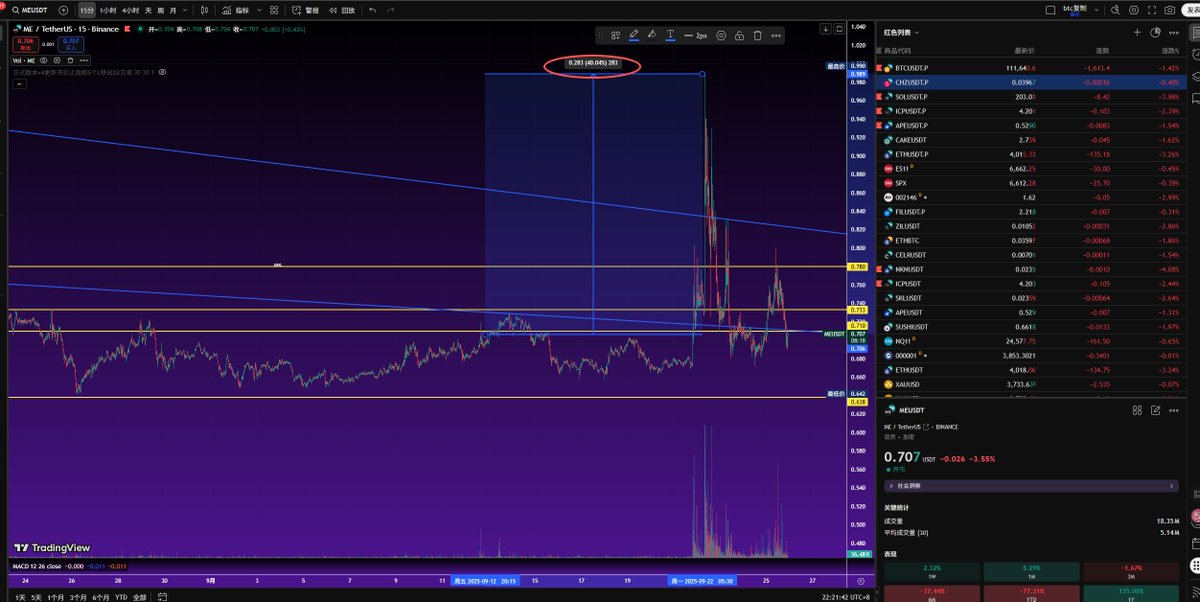Open symbol details grid icon
Image resolution: width=1200 pixels, height=602 pixels.
point(1137,410)
